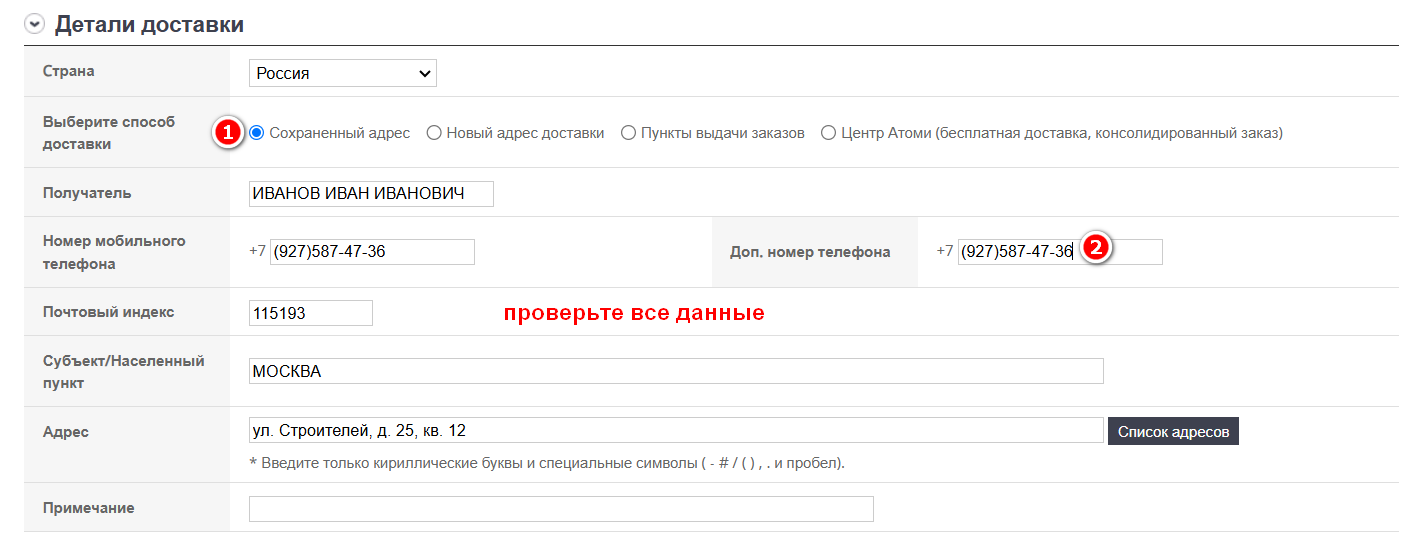Open the Страна country dropdown

[x=342, y=73]
